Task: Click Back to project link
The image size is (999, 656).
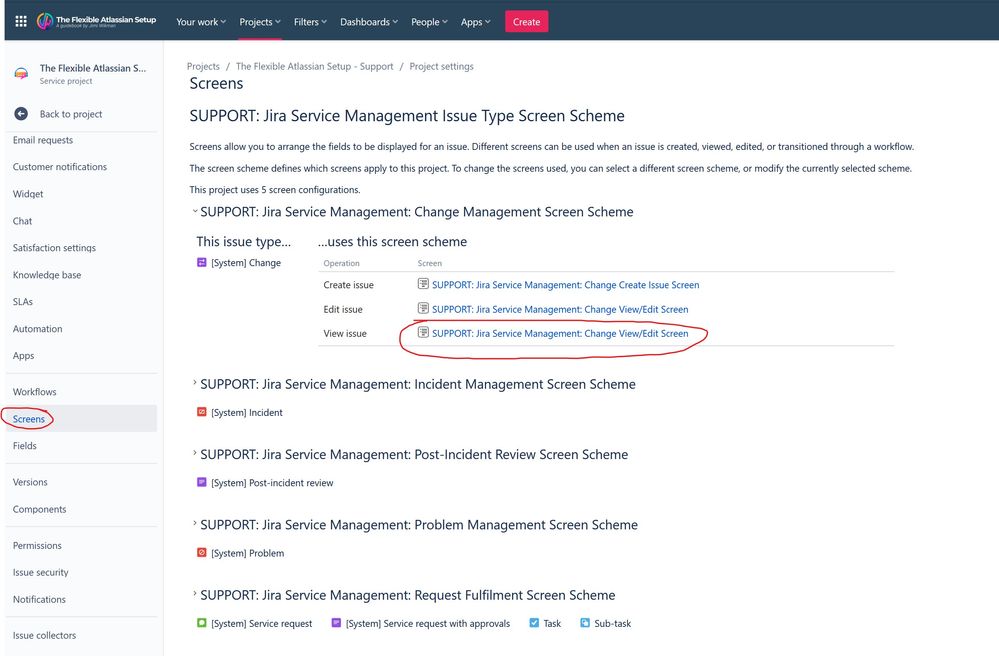Action: click(x=71, y=114)
